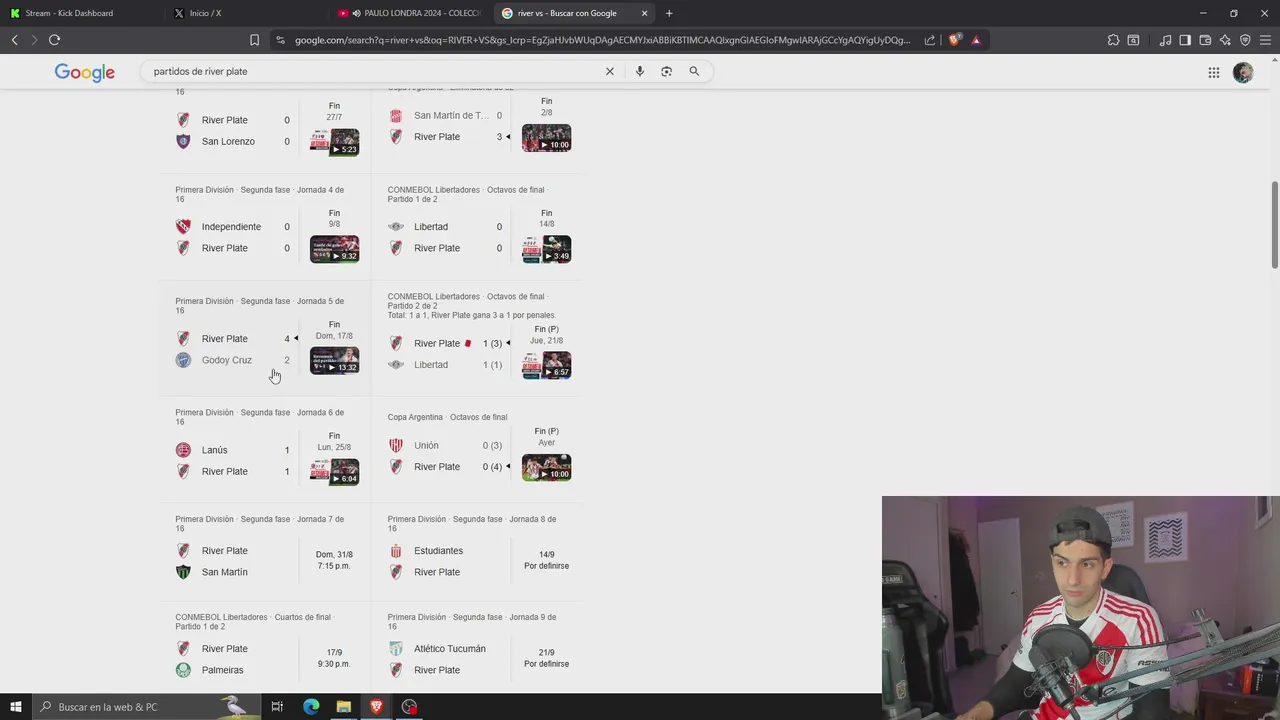This screenshot has width=1280, height=720.
Task: Launch Microsoft Edge from the taskbar
Action: [311, 707]
